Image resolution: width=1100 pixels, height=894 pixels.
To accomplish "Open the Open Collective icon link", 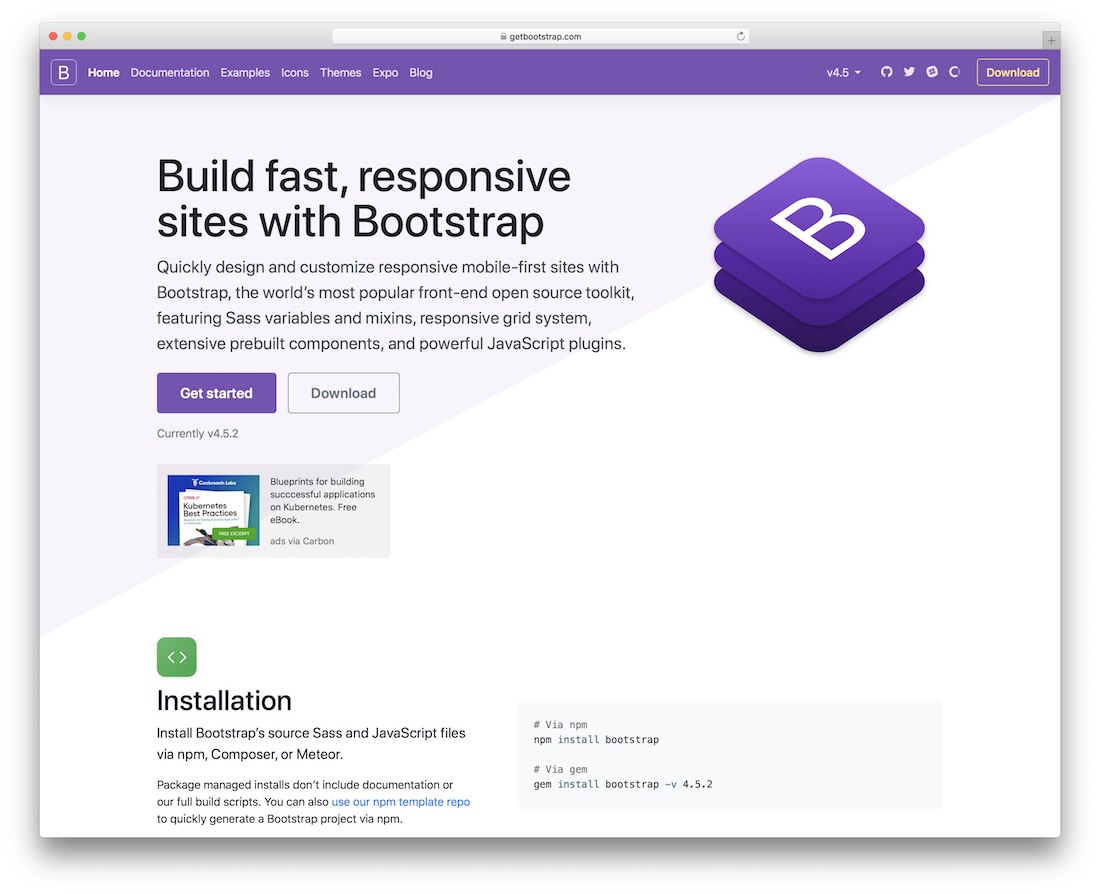I will (x=954, y=72).
